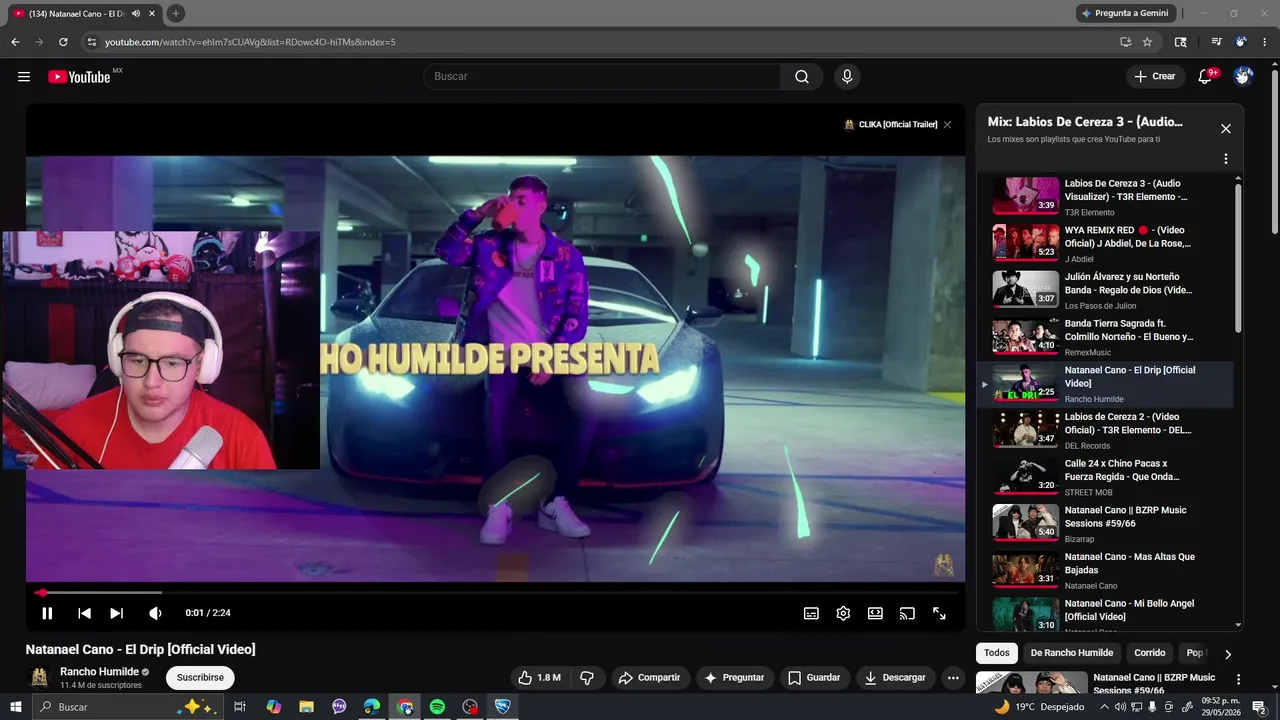Switch to theater mode view
The width and height of the screenshot is (1280, 720).
click(x=875, y=613)
